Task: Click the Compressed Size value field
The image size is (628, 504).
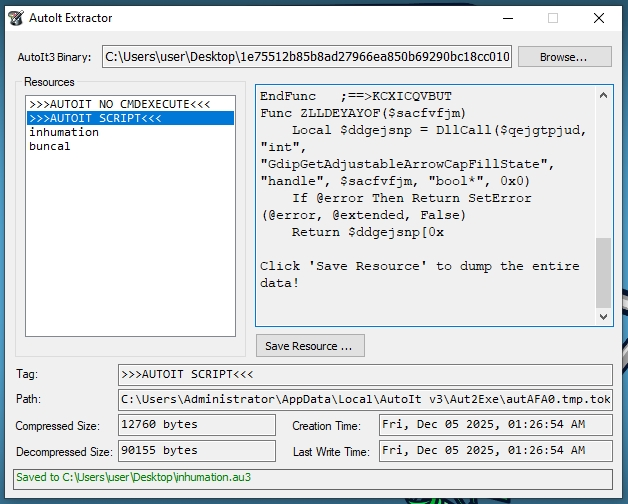Action: 197,425
